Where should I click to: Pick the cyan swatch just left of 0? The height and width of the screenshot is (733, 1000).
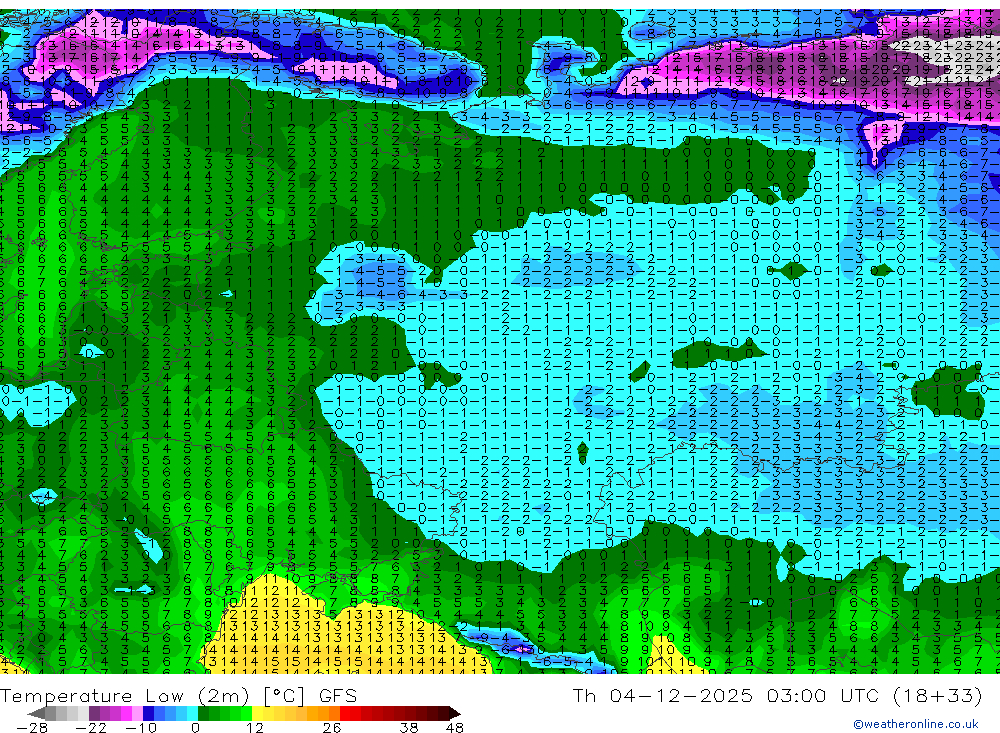tap(193, 714)
